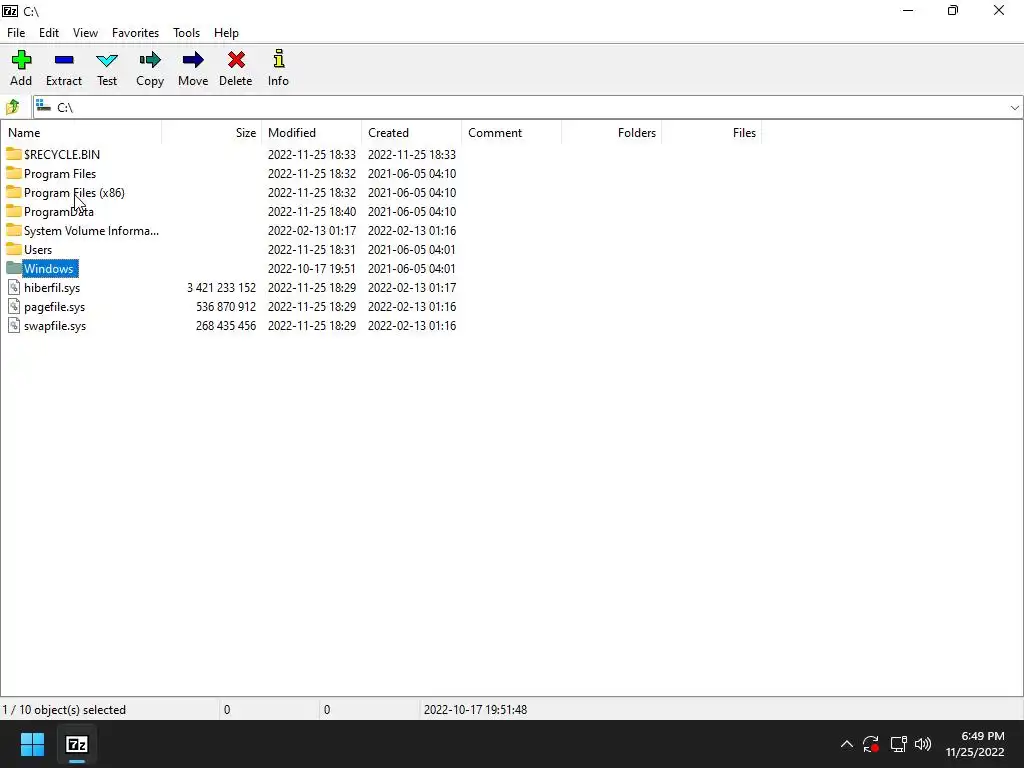This screenshot has height=768, width=1024.
Task: Click status bar '1 / 10 object(s) selected'
Action: (x=64, y=710)
